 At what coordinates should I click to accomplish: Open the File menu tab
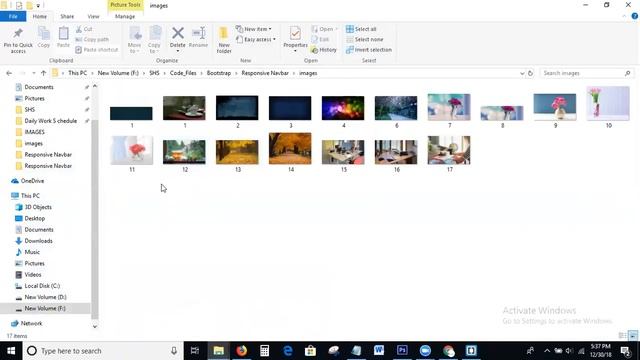pos(13,16)
